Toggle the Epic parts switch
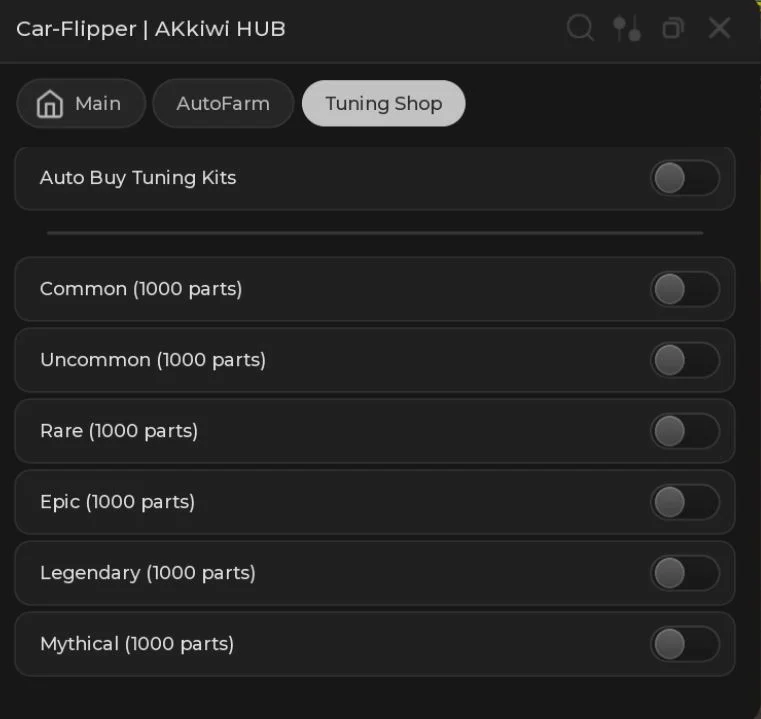761x719 pixels. pos(685,502)
